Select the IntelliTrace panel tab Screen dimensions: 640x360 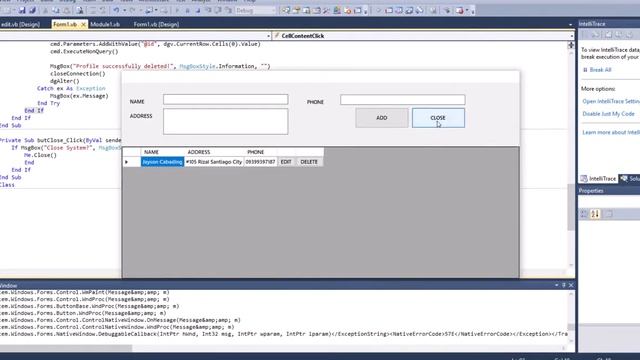pos(598,179)
